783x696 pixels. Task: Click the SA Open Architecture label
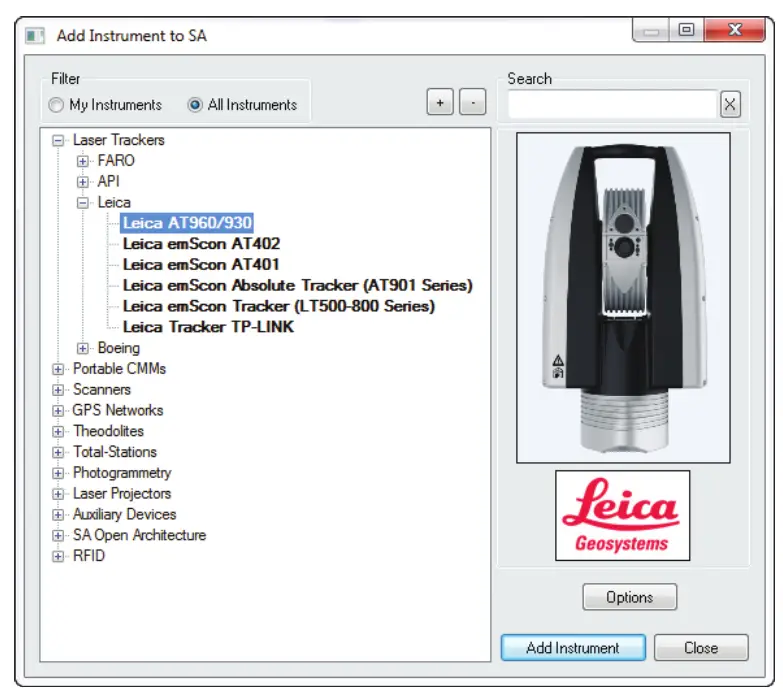tap(139, 535)
